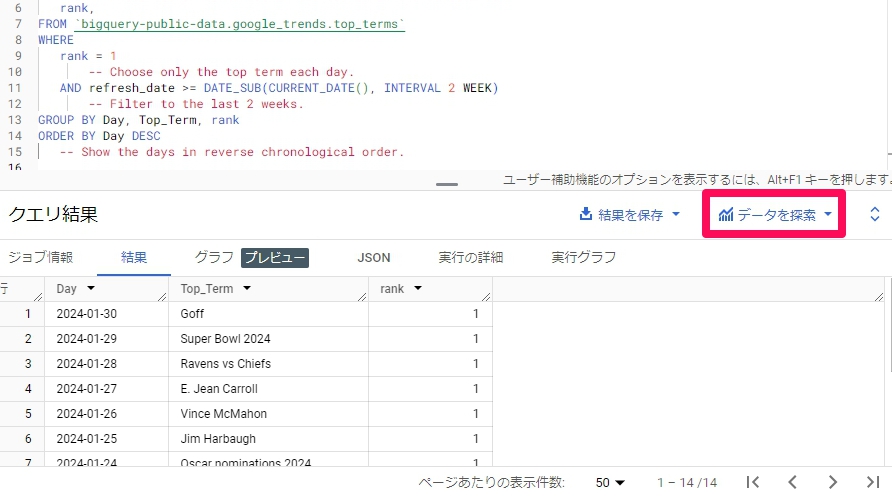Viewport: 892px width, 497px height.
Task: Click the Jim Harbaugh cell
Action: pos(269,439)
